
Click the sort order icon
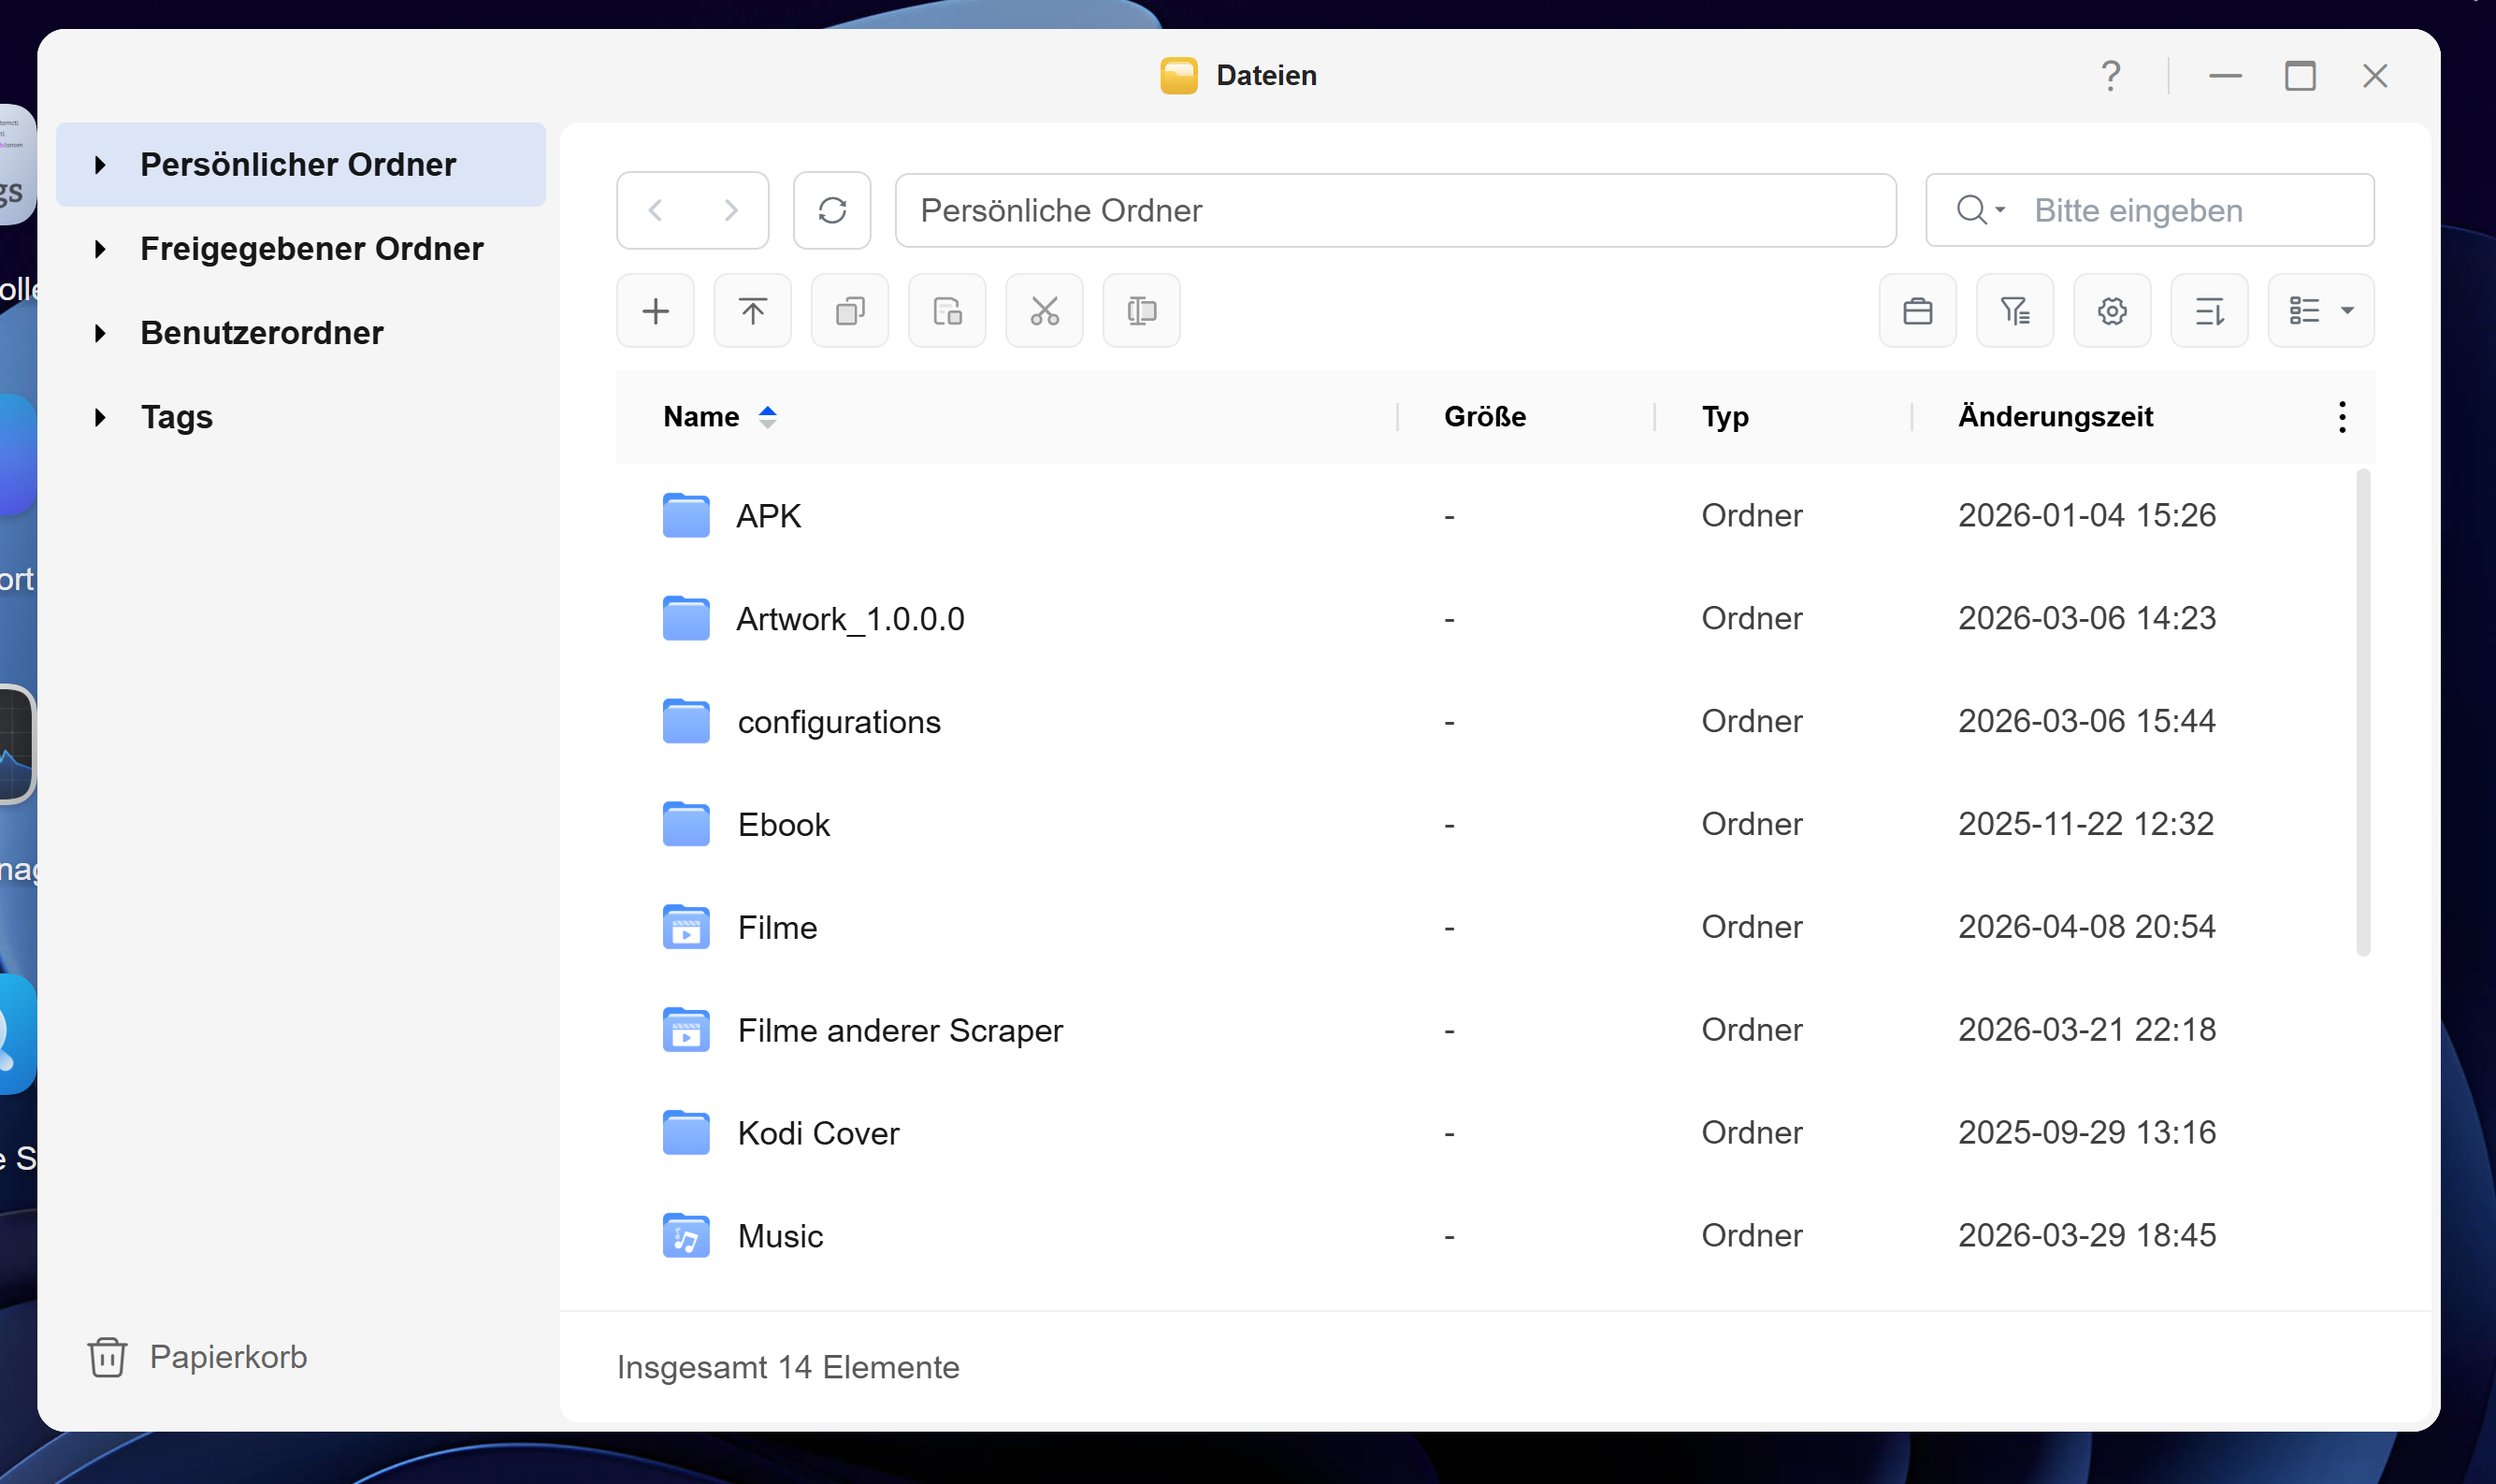pos(2209,310)
